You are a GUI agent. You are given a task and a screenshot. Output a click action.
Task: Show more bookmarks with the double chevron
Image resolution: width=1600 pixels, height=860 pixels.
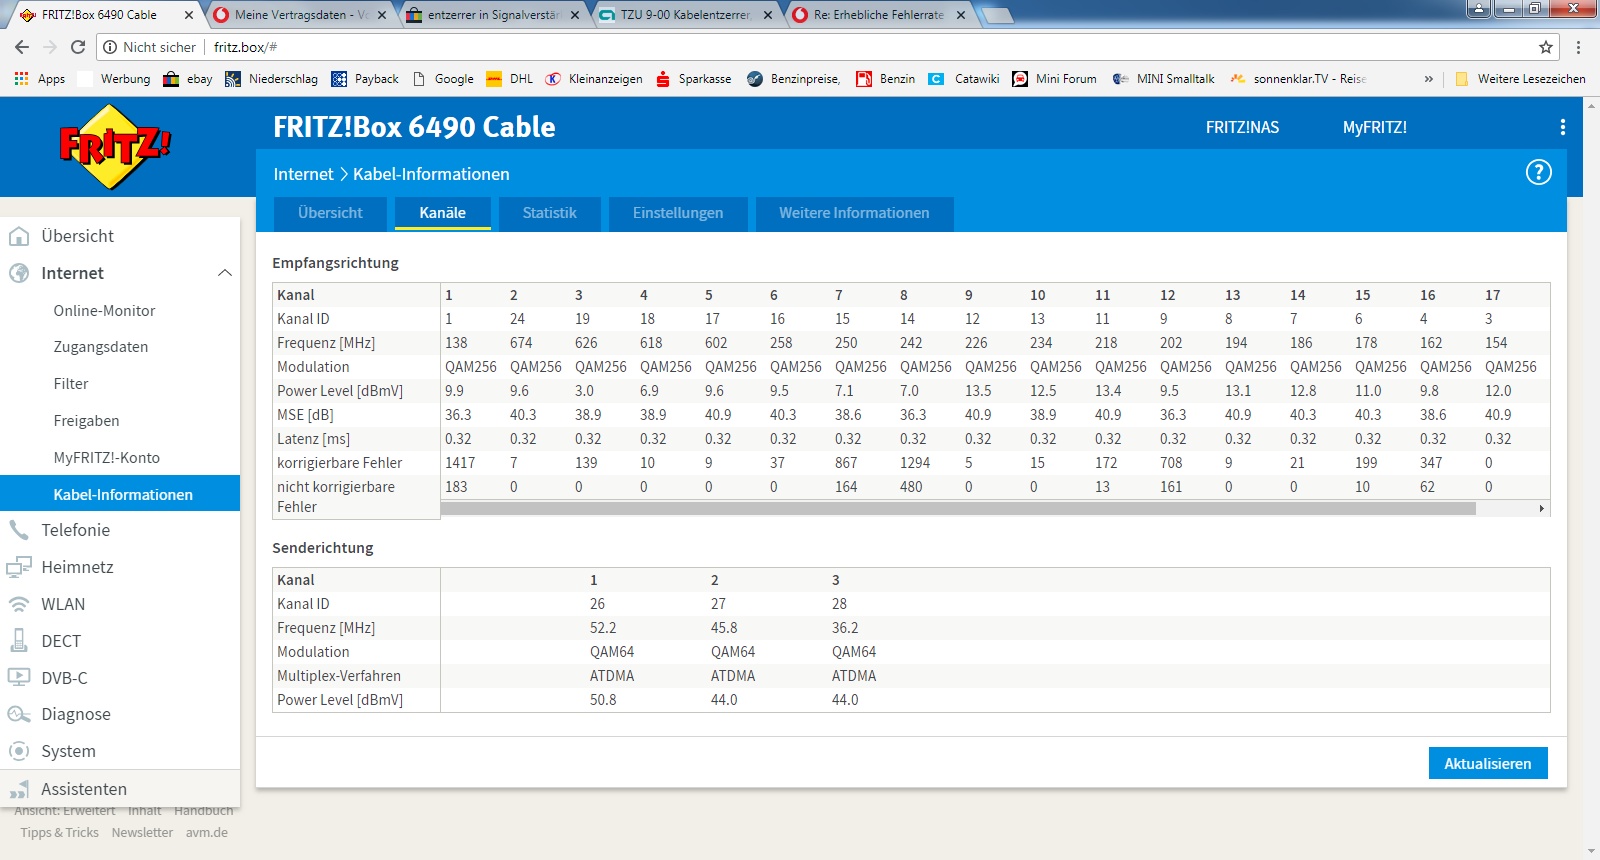[x=1428, y=79]
